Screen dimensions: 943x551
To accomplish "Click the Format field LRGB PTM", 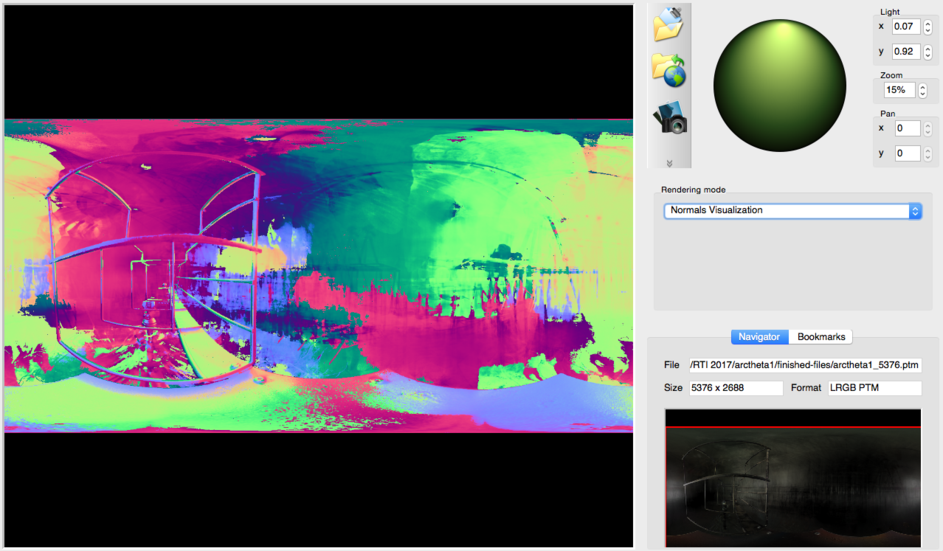I will (x=874, y=388).
